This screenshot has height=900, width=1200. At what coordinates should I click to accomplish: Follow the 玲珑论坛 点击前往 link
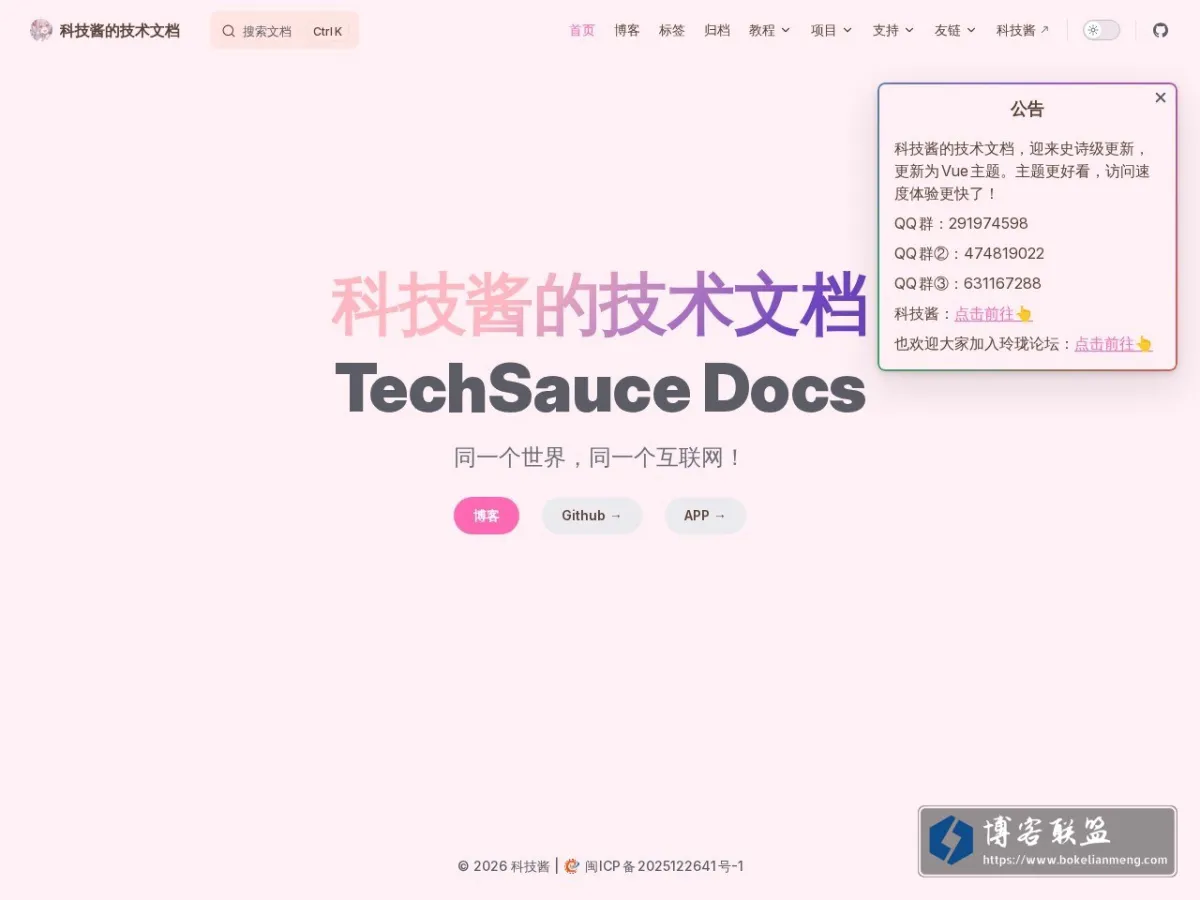tap(1113, 344)
